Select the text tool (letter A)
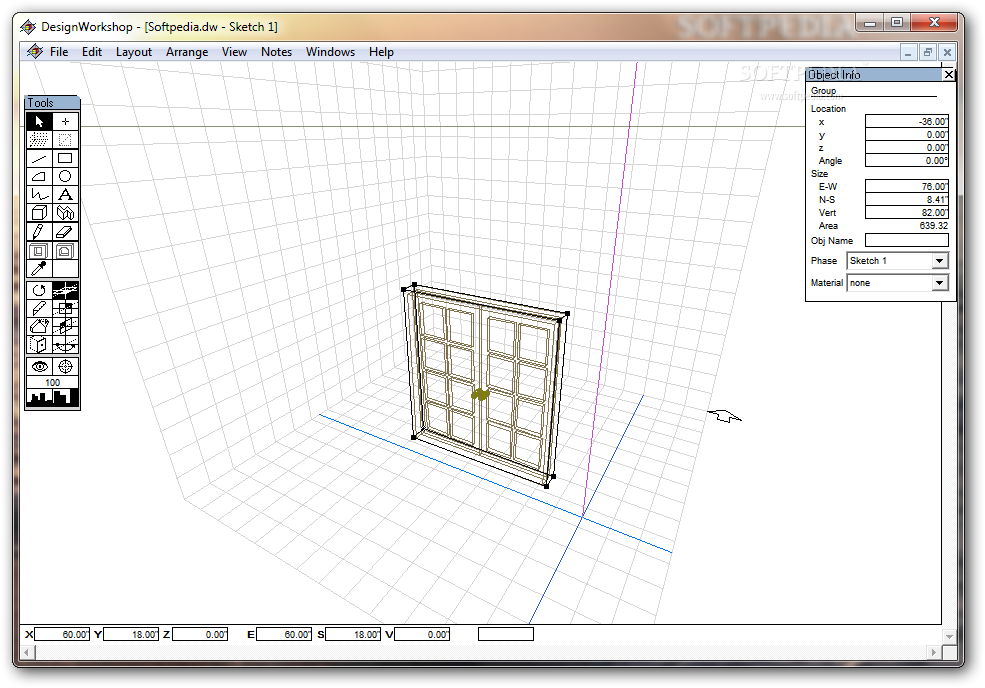This screenshot has width=985, height=688. coord(65,195)
